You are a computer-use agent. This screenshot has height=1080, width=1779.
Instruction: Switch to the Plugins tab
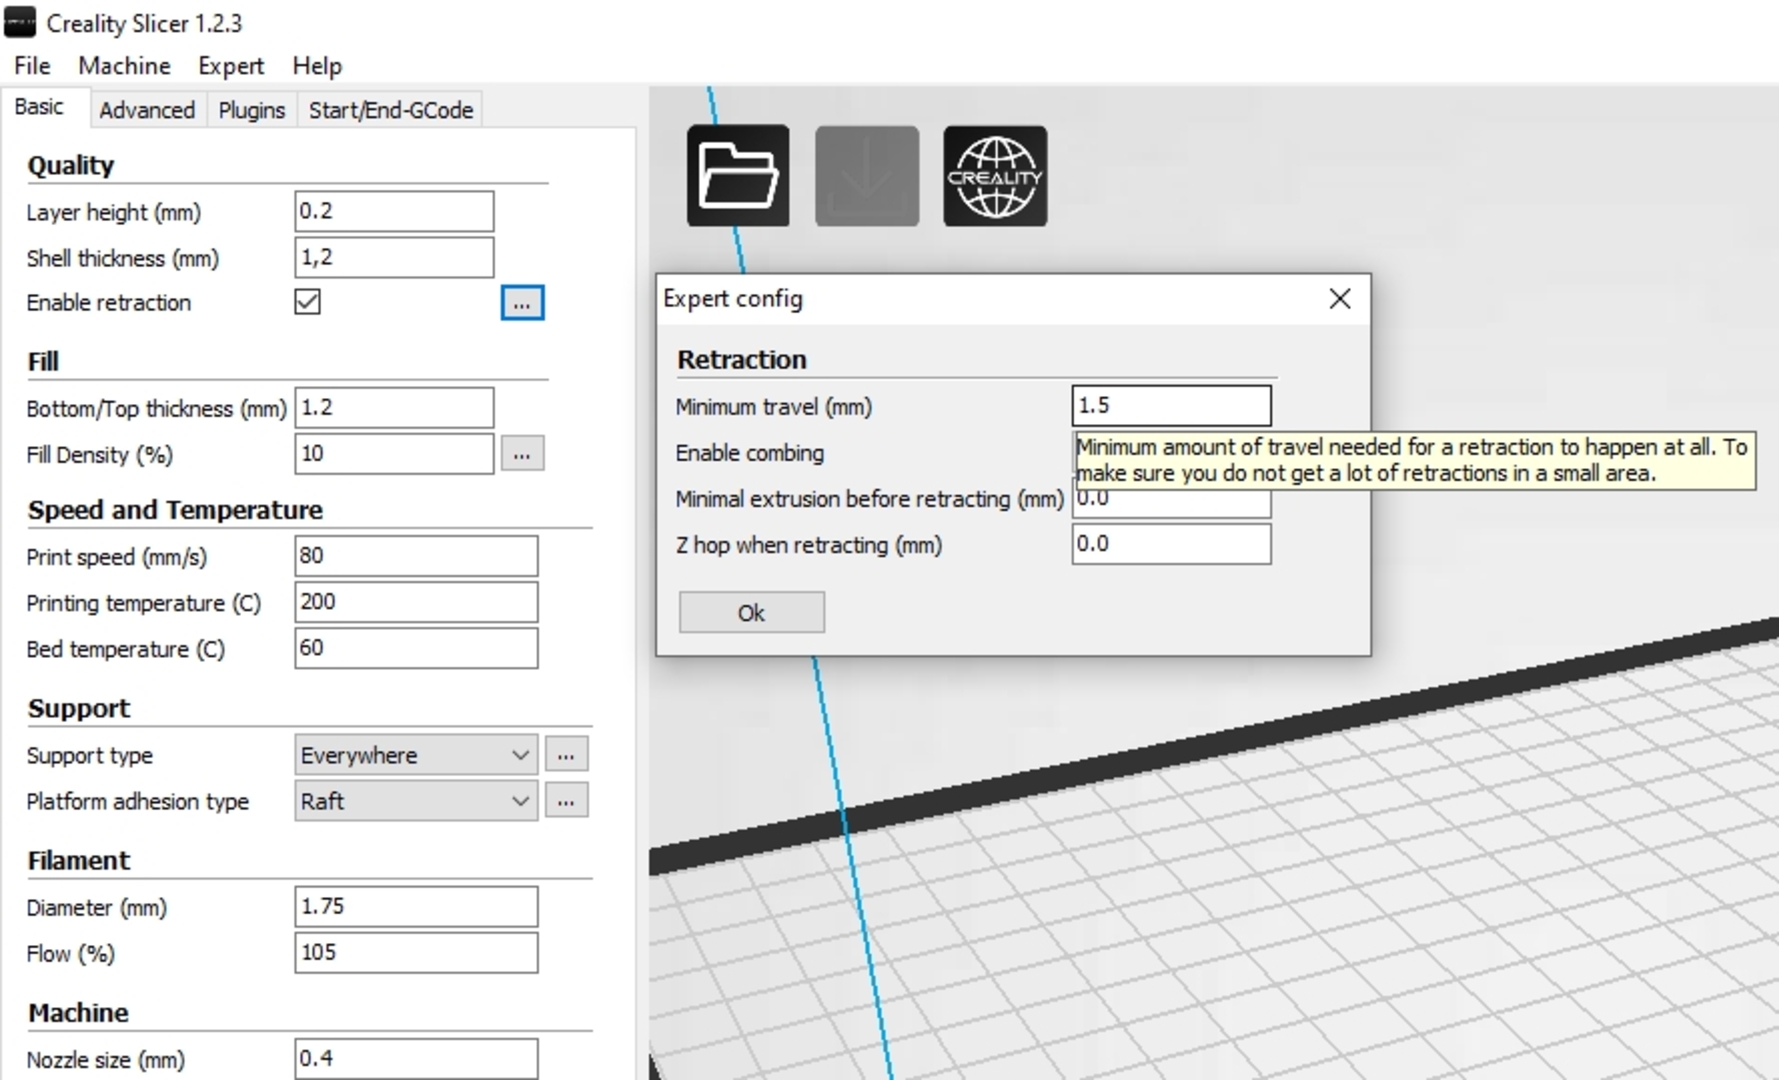252,110
